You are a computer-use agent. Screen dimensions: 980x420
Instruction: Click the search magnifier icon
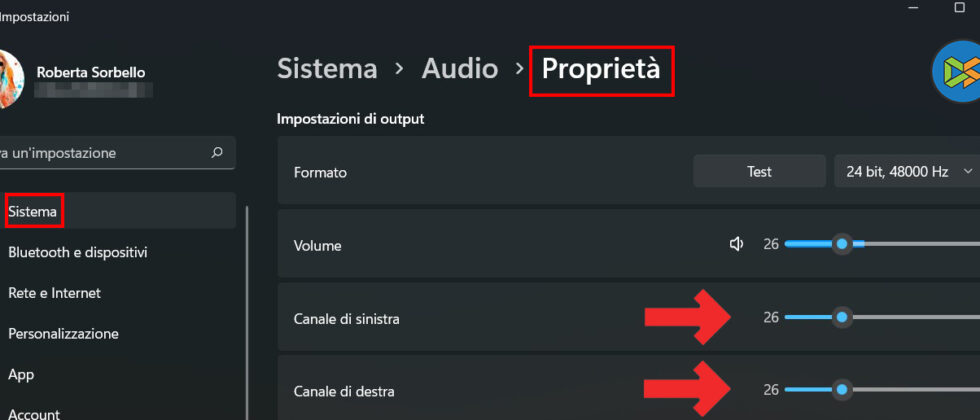coord(217,153)
